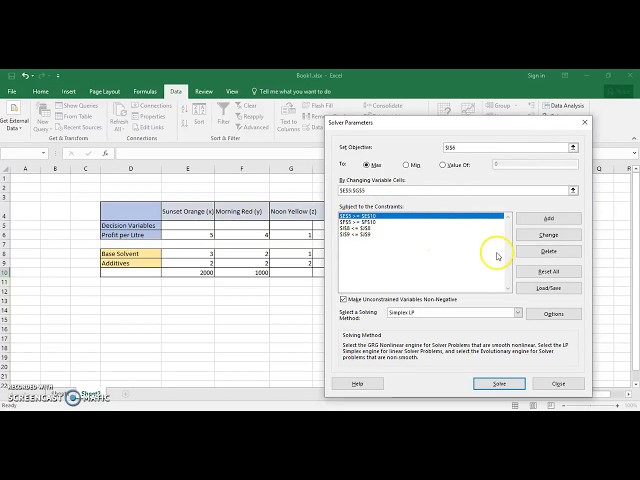Select the Max radio button
640x480 pixels.
point(366,165)
